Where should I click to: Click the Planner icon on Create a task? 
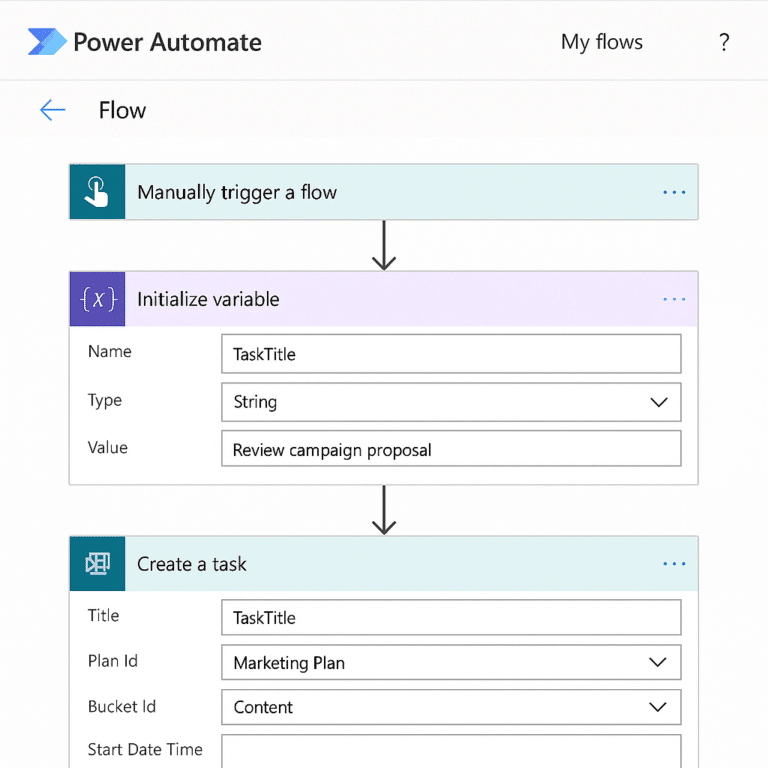pos(97,564)
